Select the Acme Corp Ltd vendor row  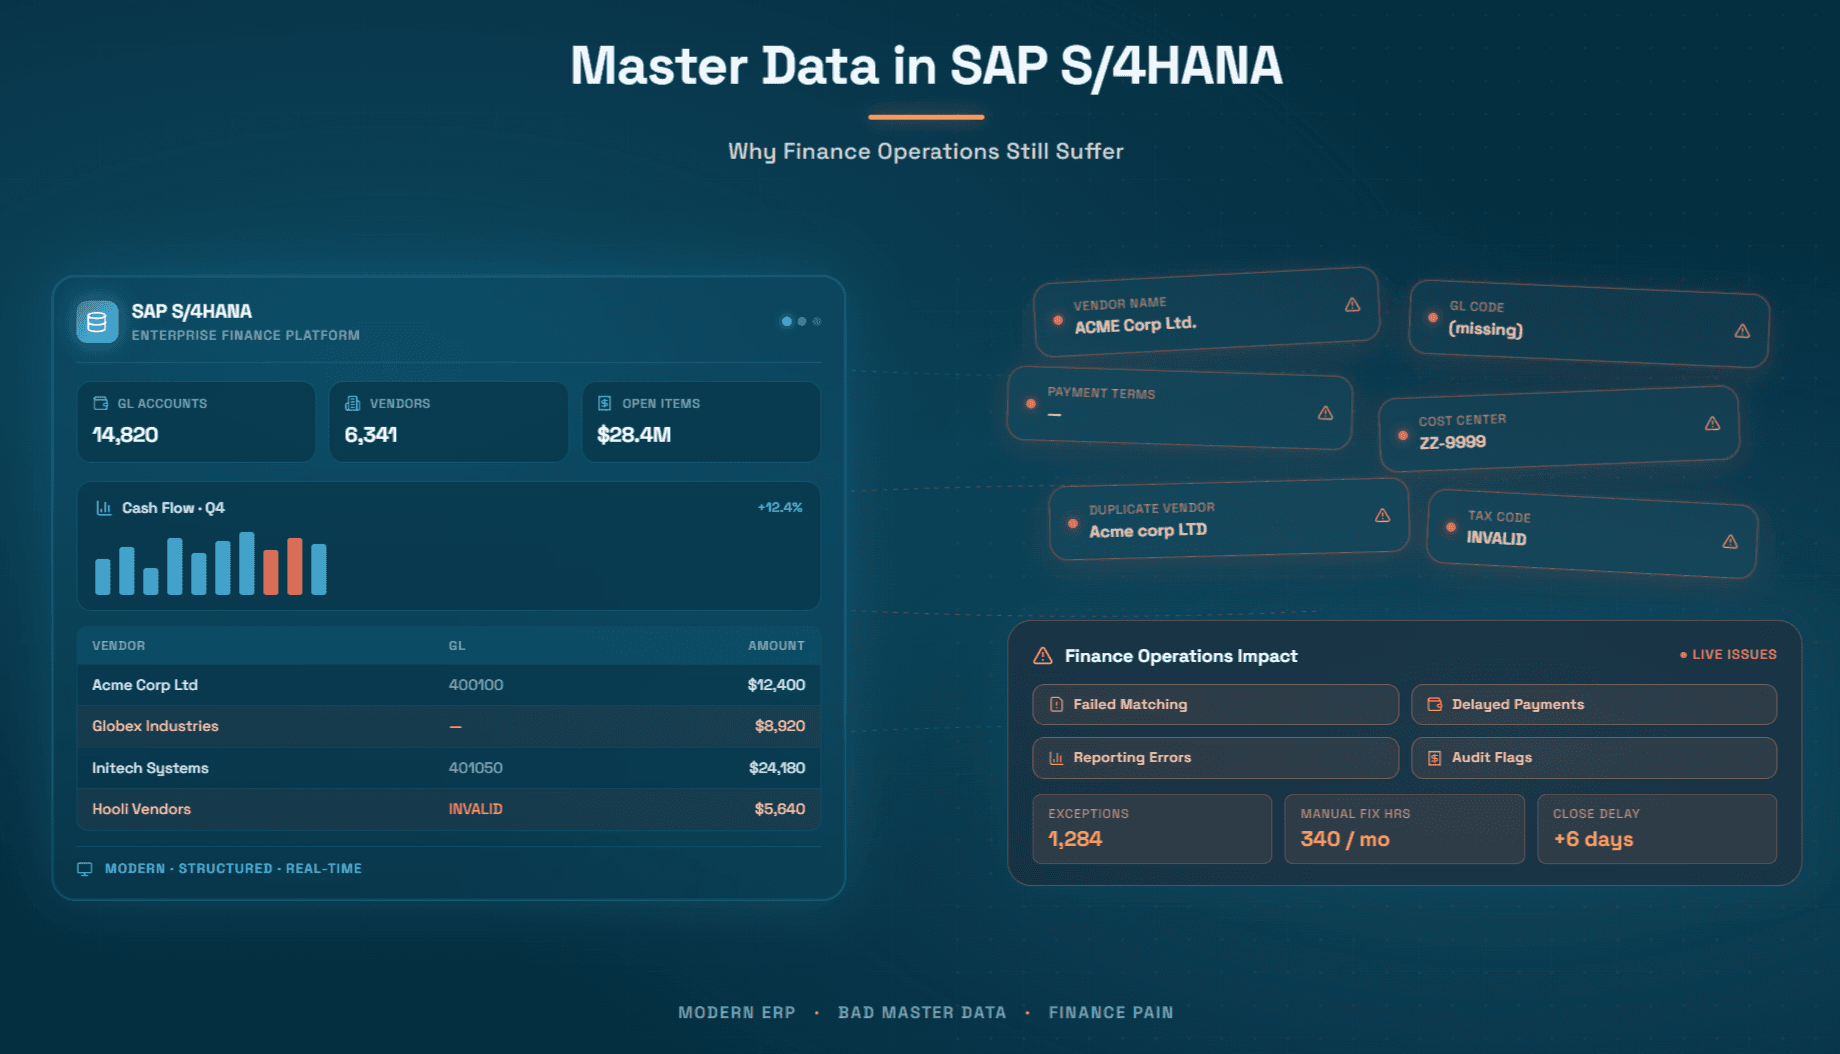coord(449,685)
